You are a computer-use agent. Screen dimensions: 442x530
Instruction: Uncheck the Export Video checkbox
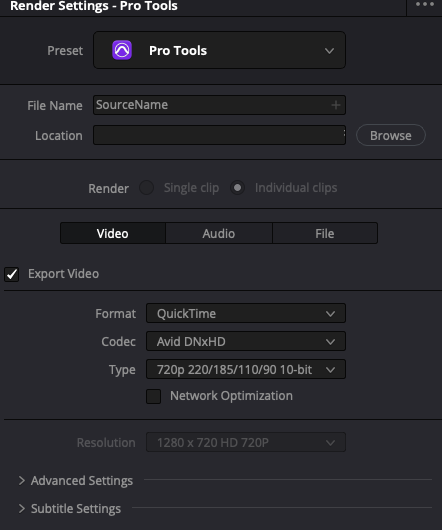(11, 274)
